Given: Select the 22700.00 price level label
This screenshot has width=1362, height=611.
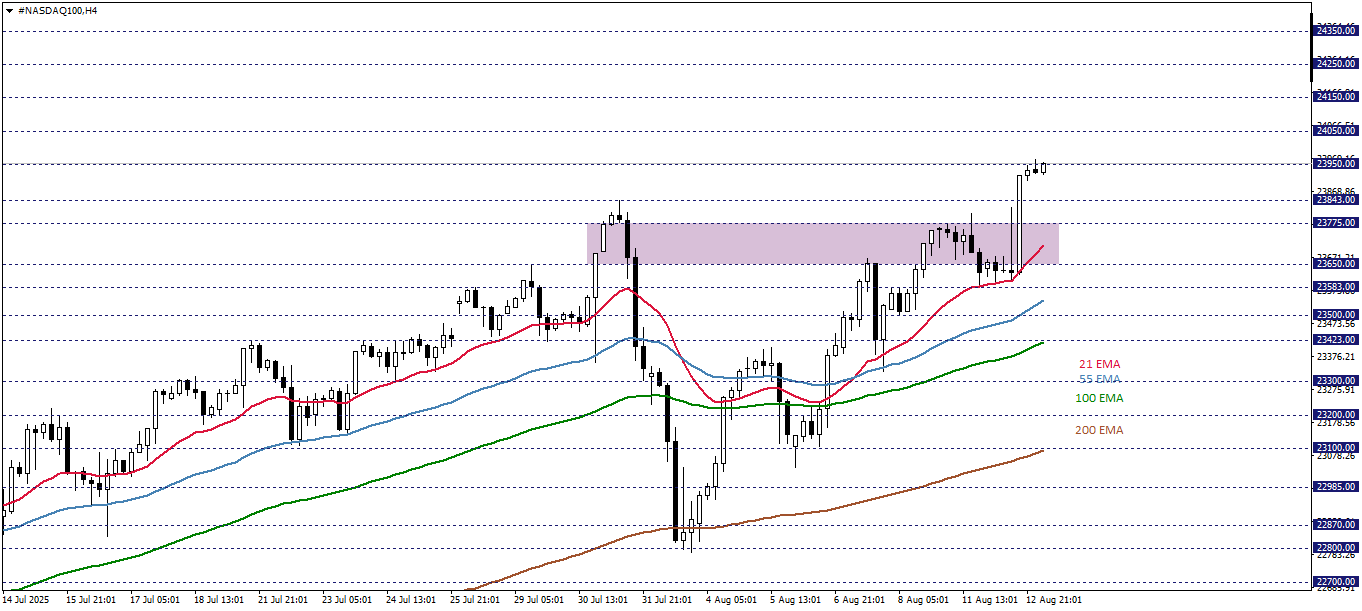Looking at the screenshot, I should [1335, 581].
